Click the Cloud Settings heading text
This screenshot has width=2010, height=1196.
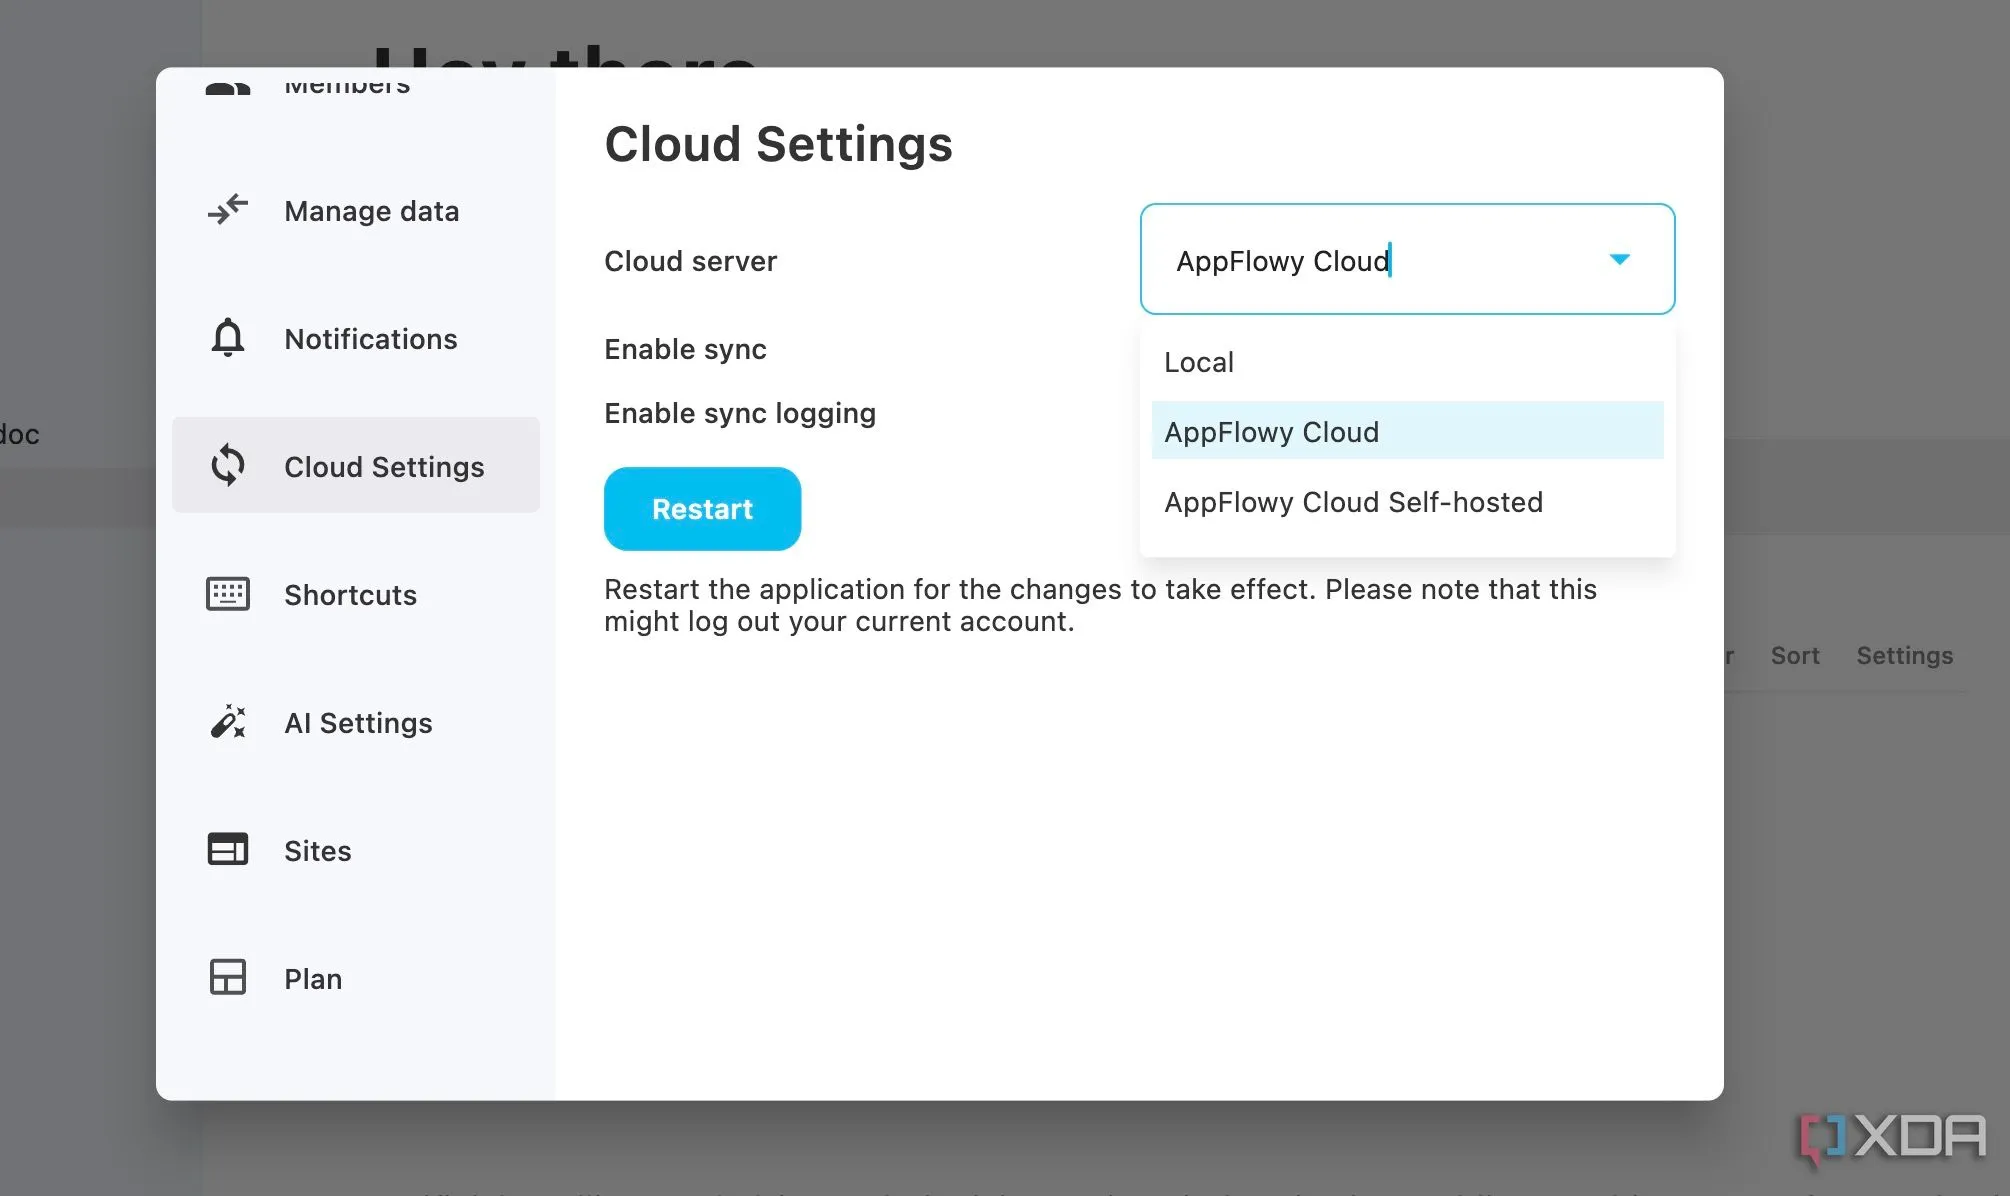[778, 144]
